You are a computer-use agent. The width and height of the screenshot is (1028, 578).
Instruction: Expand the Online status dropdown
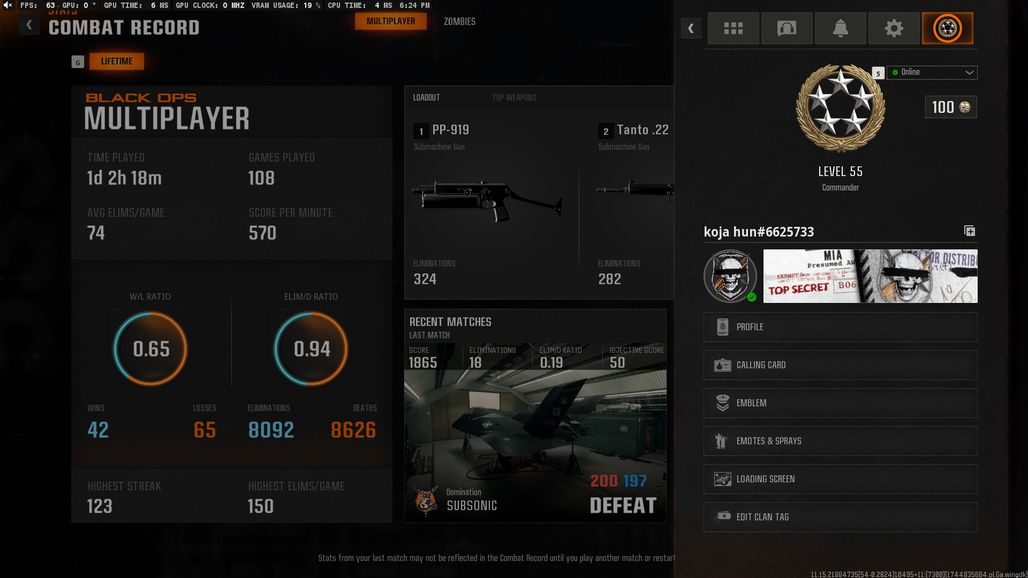(x=932, y=72)
